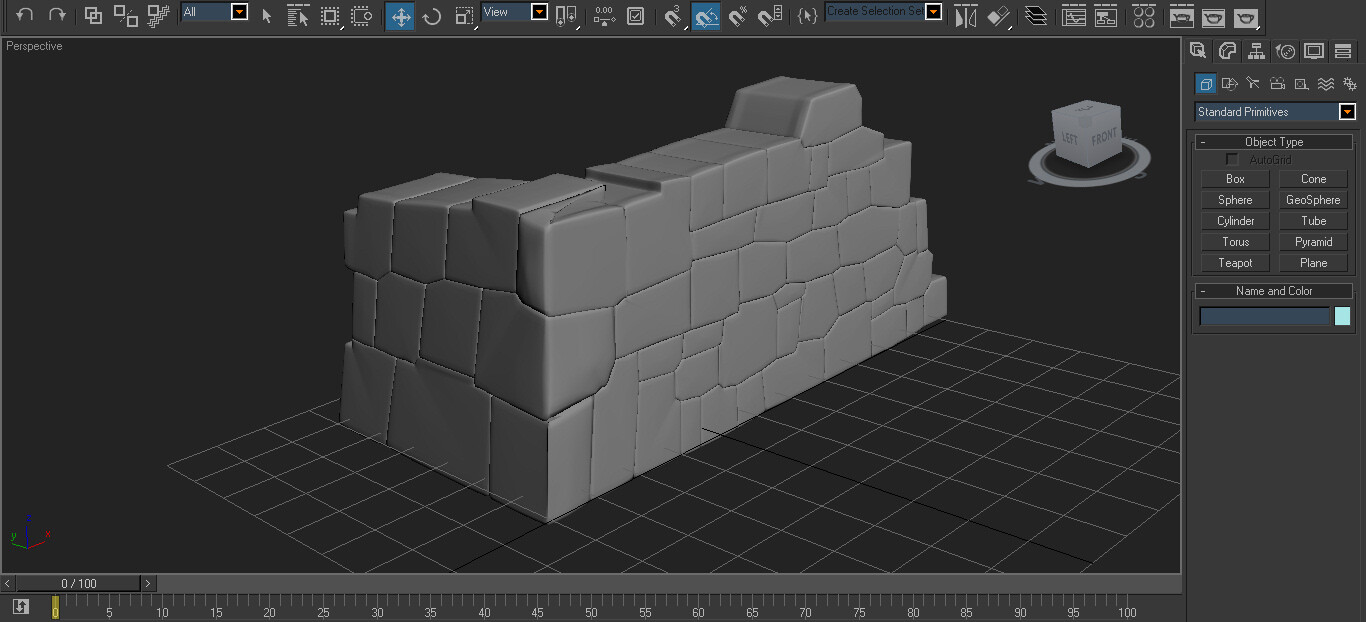Click the Box primitive button

pyautogui.click(x=1235, y=179)
